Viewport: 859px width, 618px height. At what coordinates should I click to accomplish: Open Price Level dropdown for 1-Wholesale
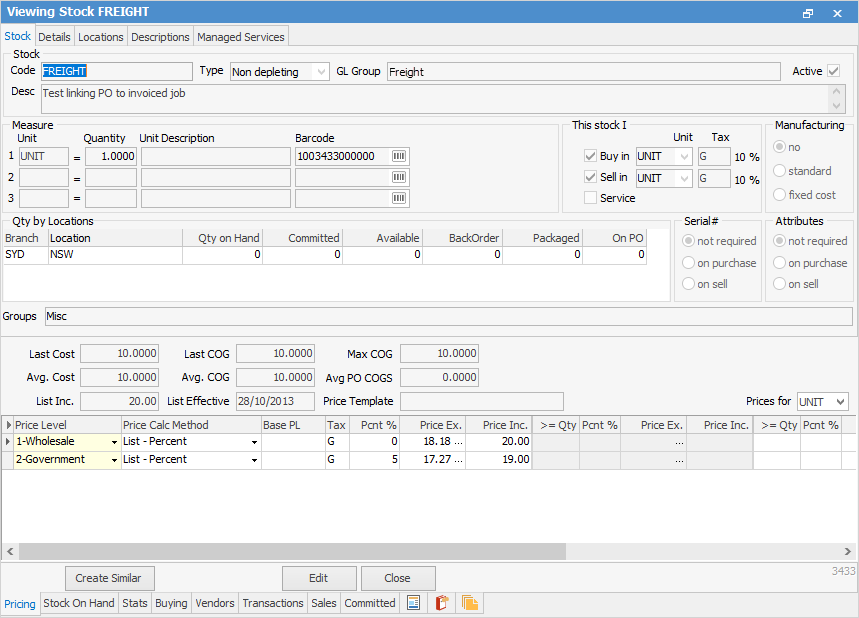114,441
